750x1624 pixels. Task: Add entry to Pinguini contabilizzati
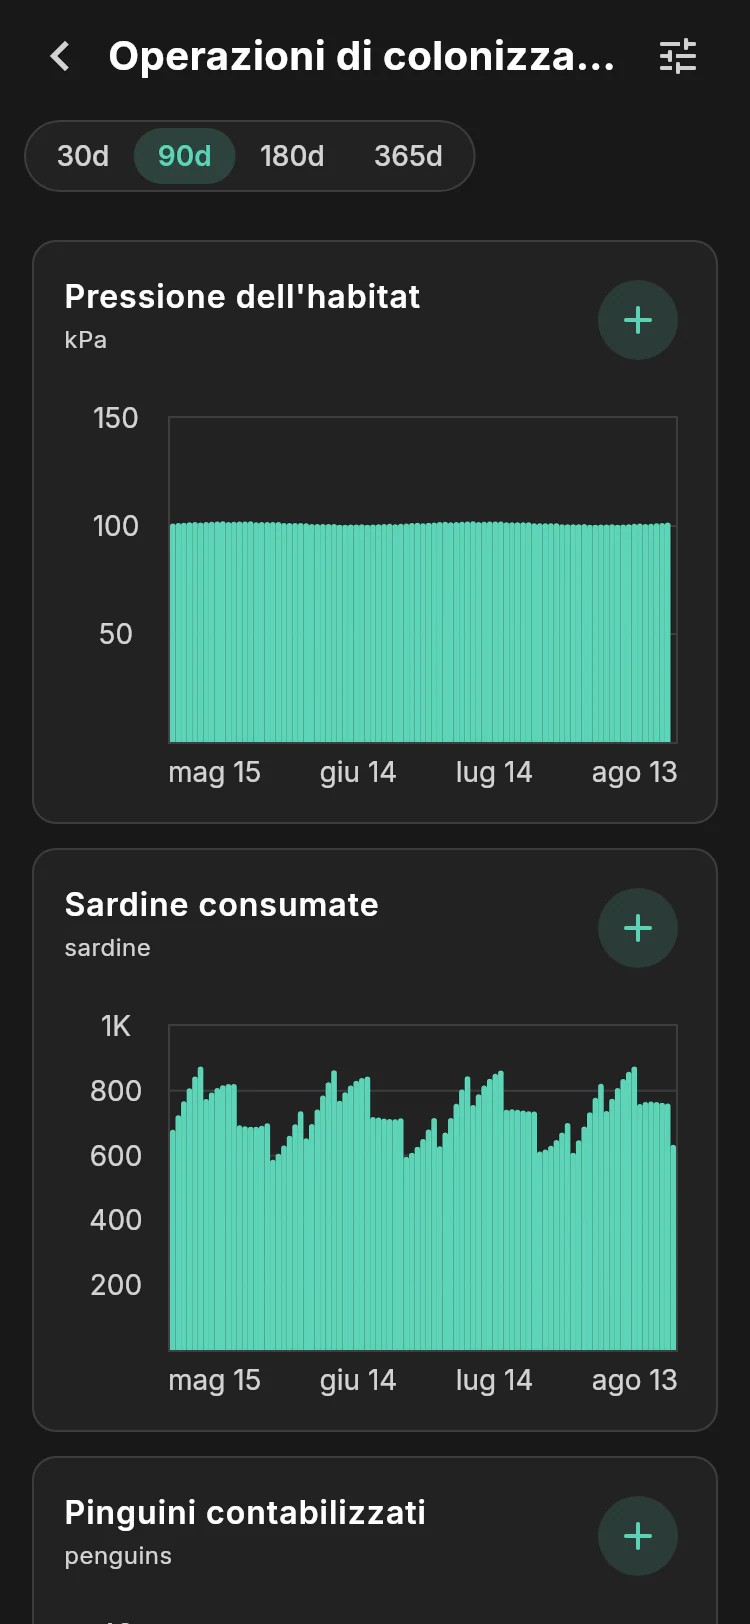pyautogui.click(x=638, y=1536)
